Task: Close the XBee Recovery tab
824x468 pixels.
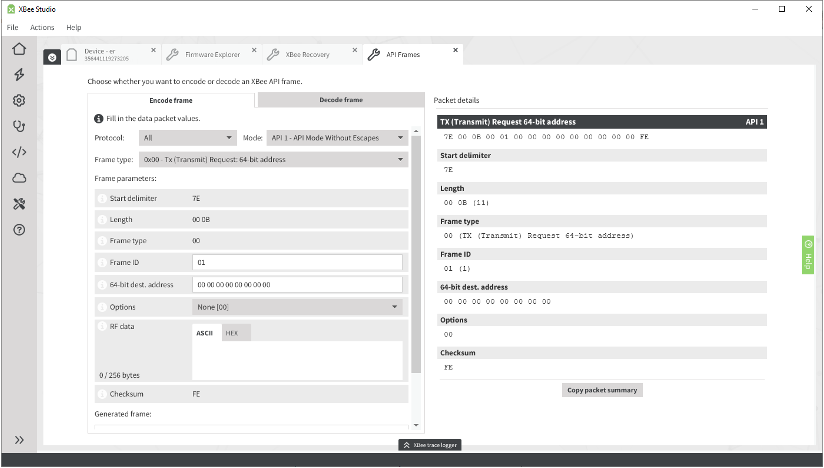Action: pyautogui.click(x=355, y=50)
